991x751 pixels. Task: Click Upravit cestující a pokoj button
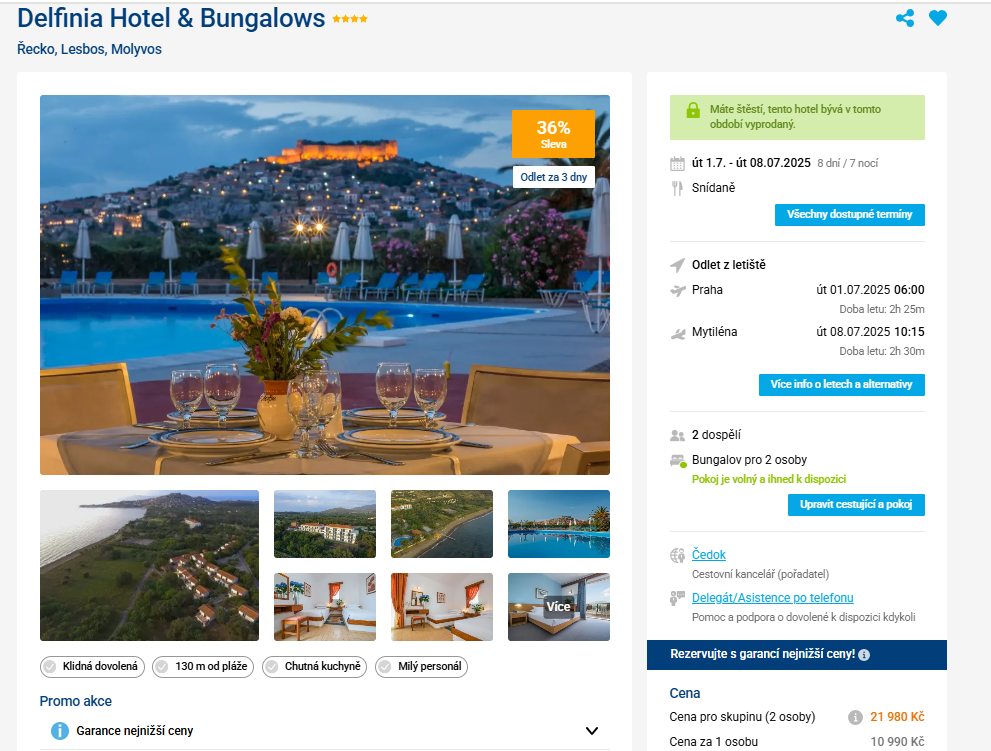click(x=856, y=504)
